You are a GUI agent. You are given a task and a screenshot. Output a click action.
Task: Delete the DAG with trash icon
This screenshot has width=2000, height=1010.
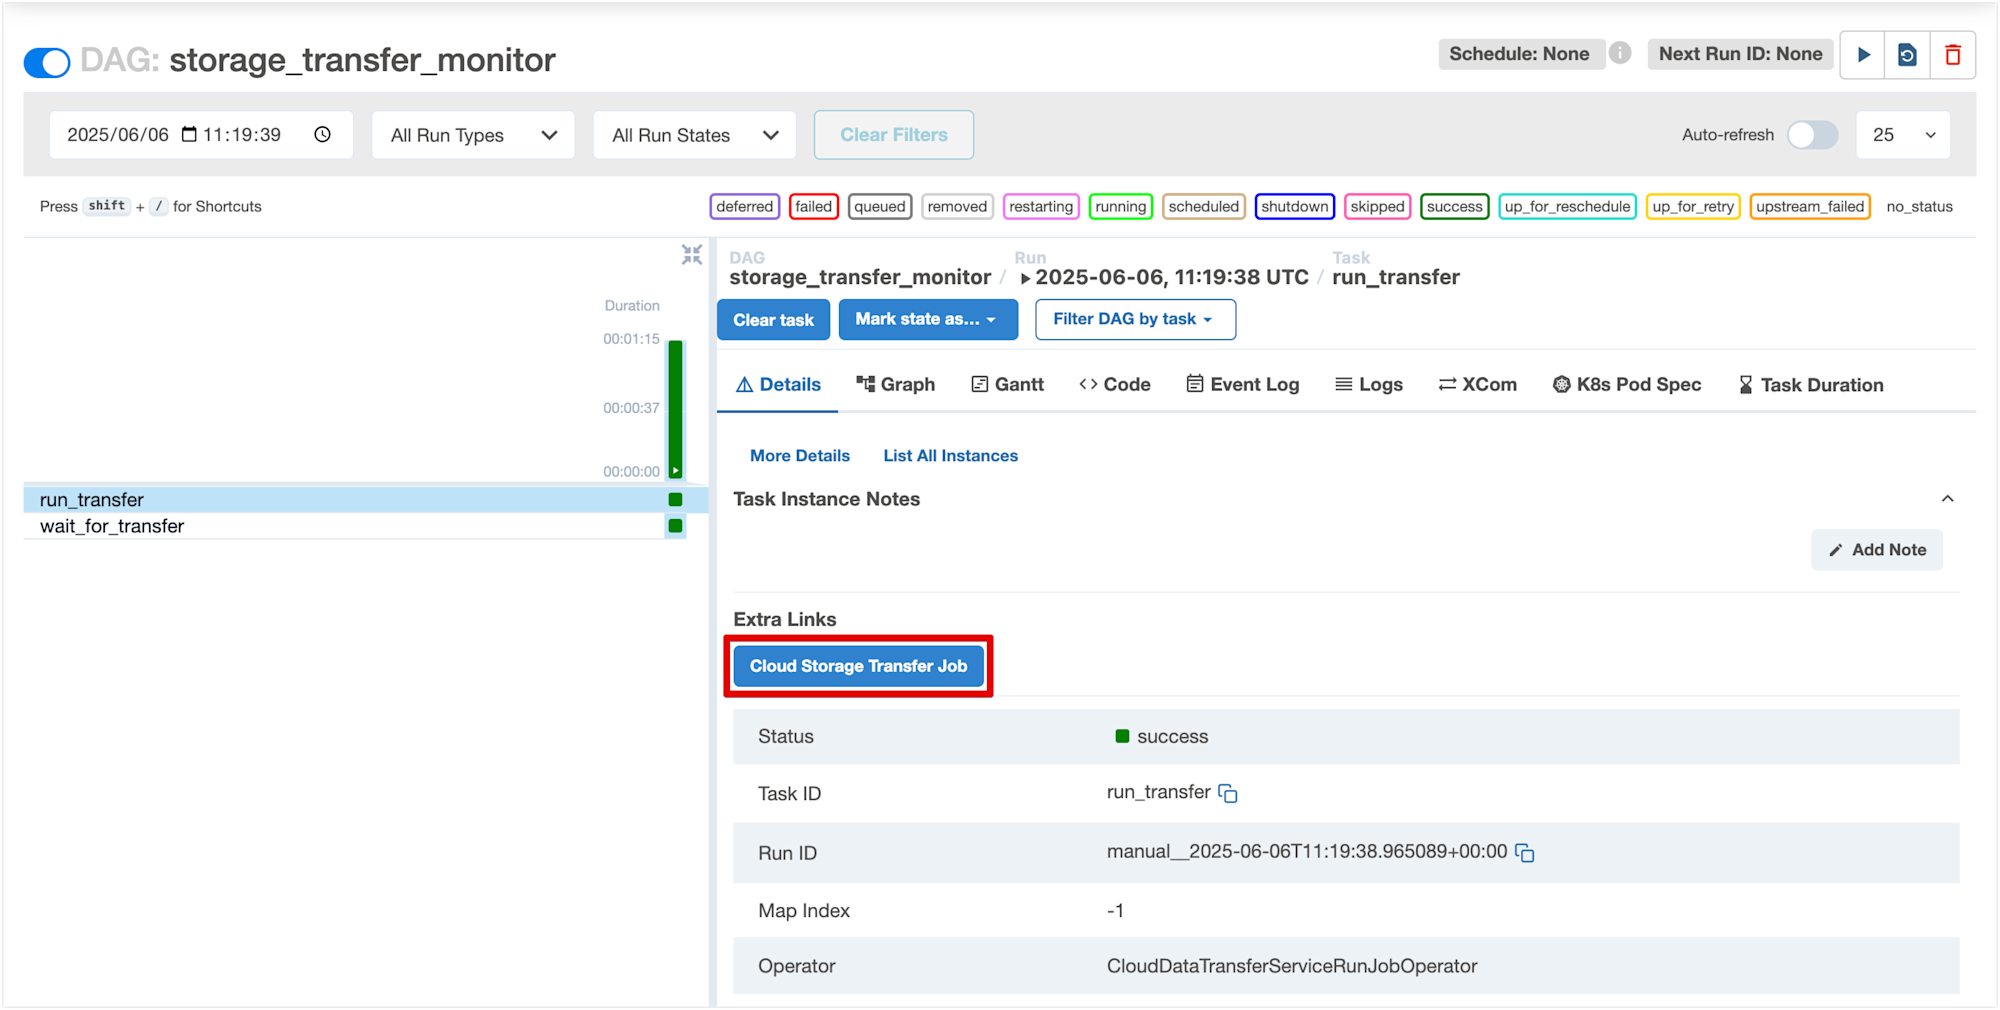click(1952, 55)
